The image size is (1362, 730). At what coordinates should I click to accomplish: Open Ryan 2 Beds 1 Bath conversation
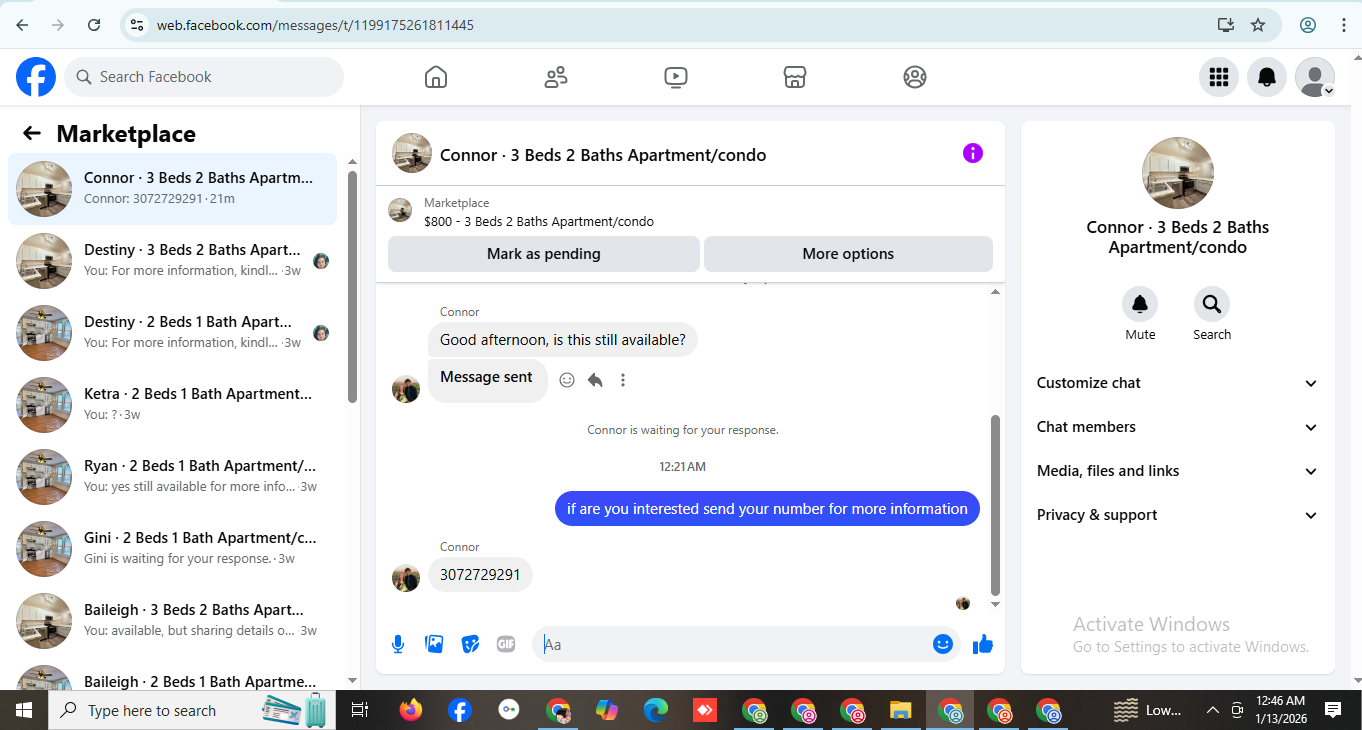pyautogui.click(x=172, y=477)
